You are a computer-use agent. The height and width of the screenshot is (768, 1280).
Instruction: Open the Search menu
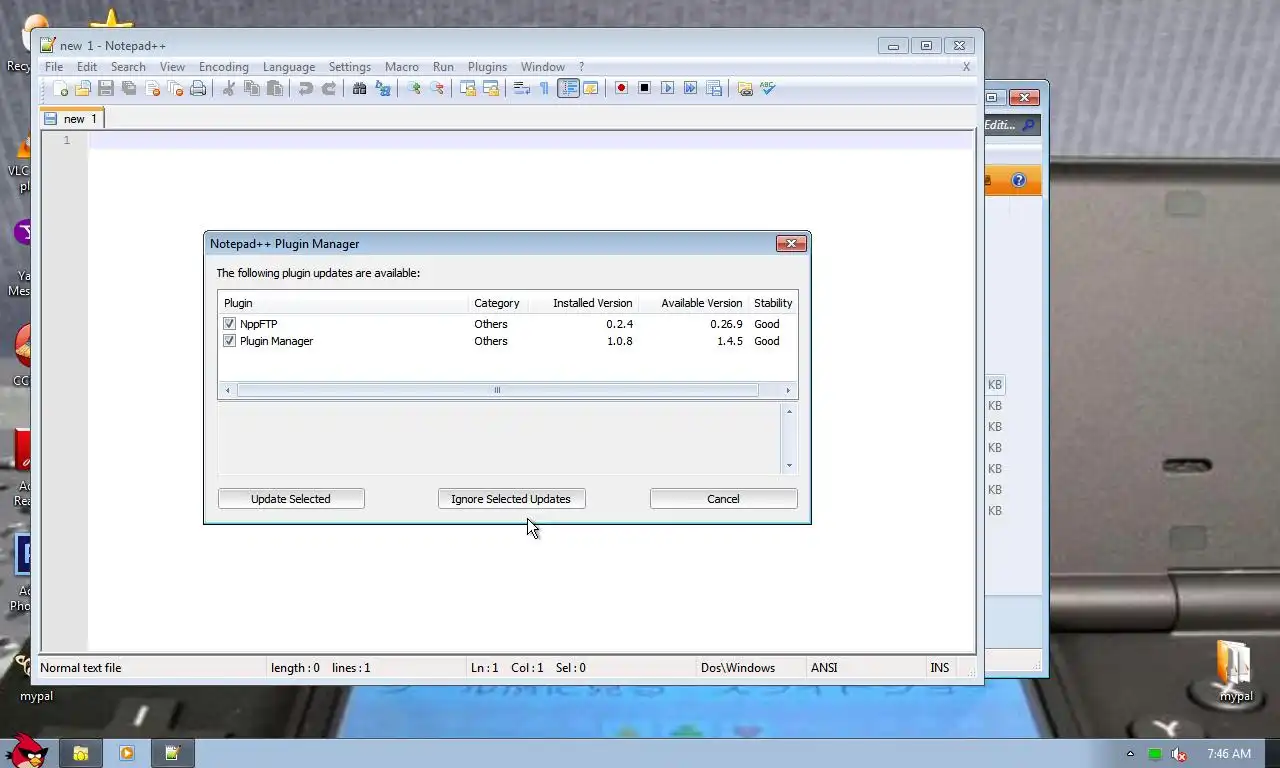point(128,67)
